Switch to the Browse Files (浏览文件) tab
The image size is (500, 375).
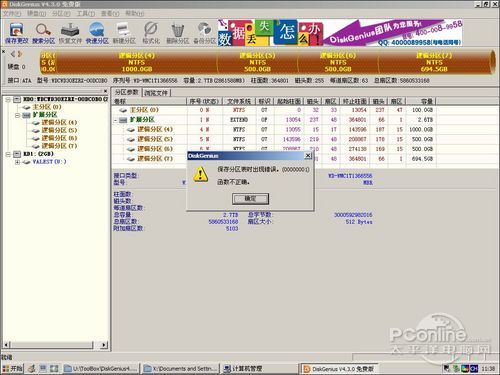[x=156, y=93]
